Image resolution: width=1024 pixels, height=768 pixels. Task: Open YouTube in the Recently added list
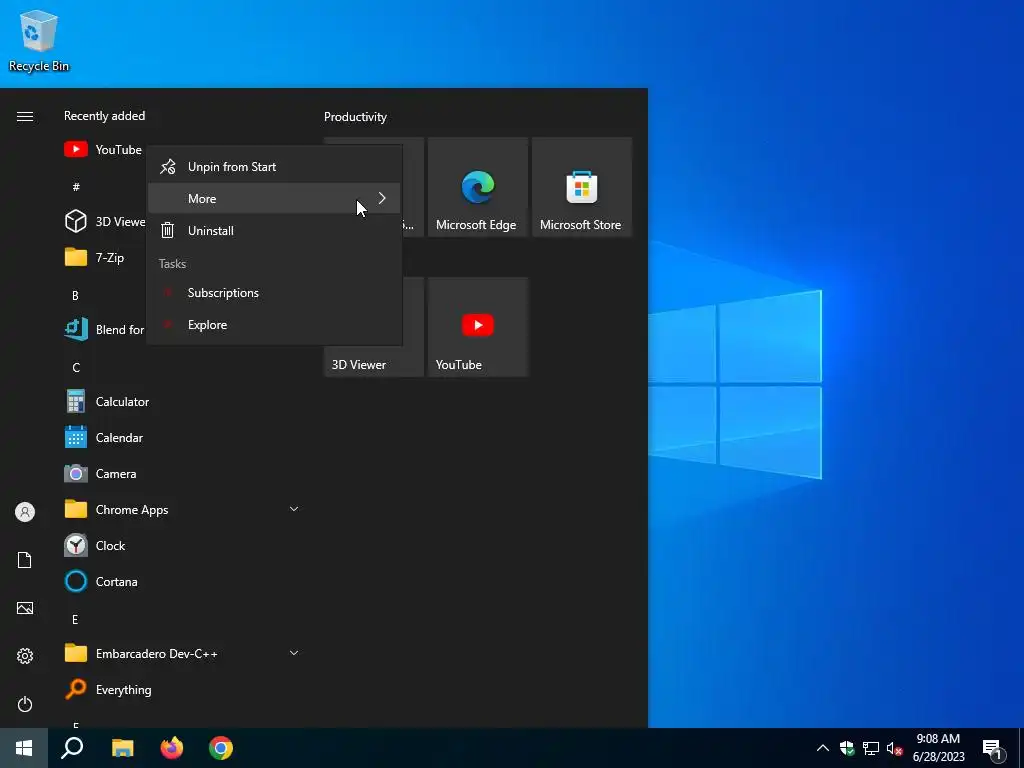tap(103, 150)
